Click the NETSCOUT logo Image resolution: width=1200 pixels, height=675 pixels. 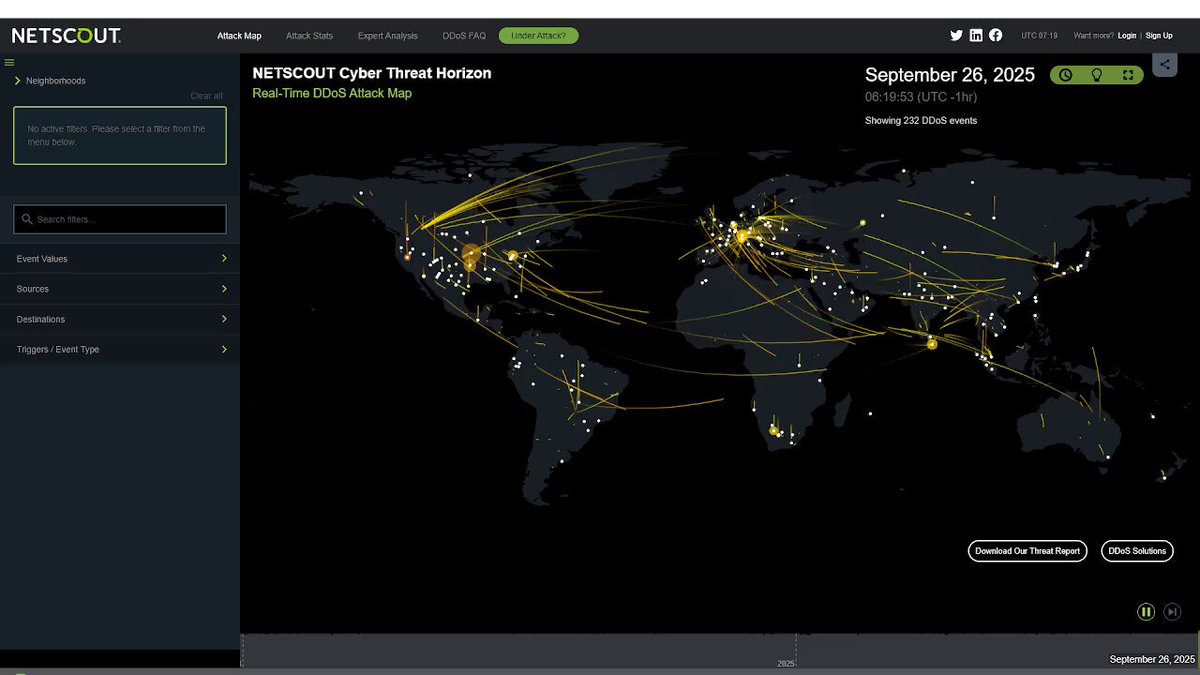(x=66, y=36)
